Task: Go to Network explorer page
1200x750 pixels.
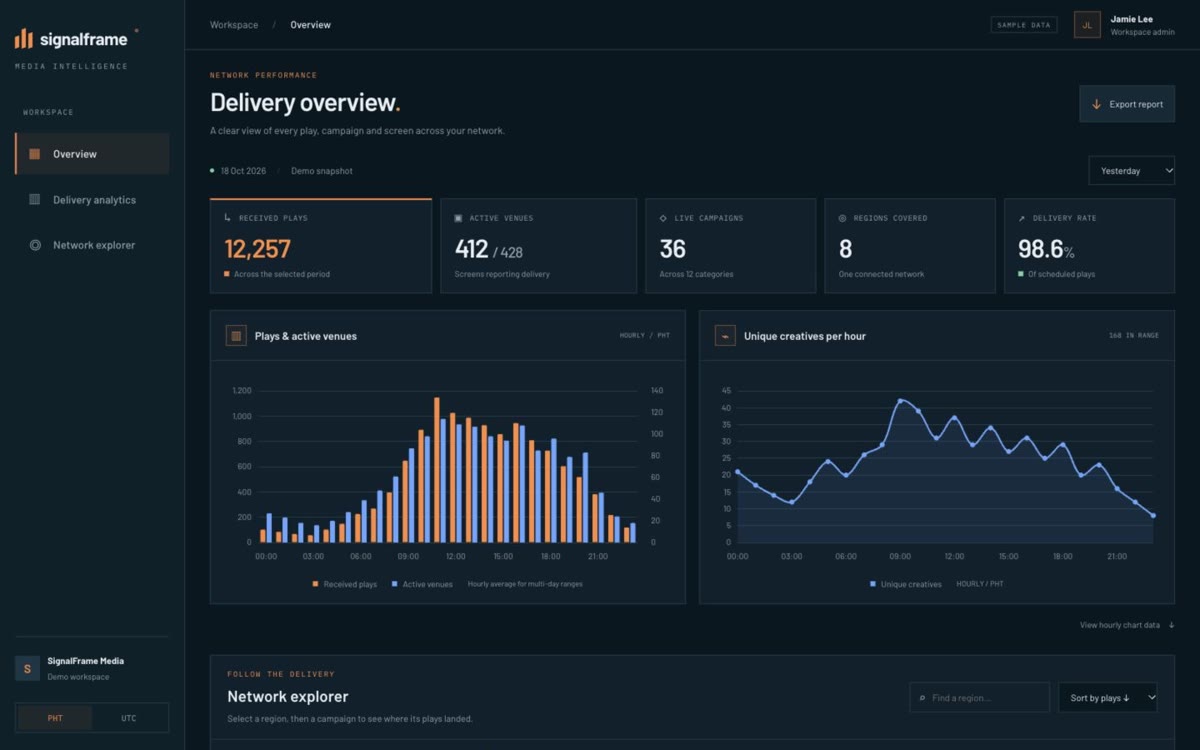Action: click(x=92, y=245)
